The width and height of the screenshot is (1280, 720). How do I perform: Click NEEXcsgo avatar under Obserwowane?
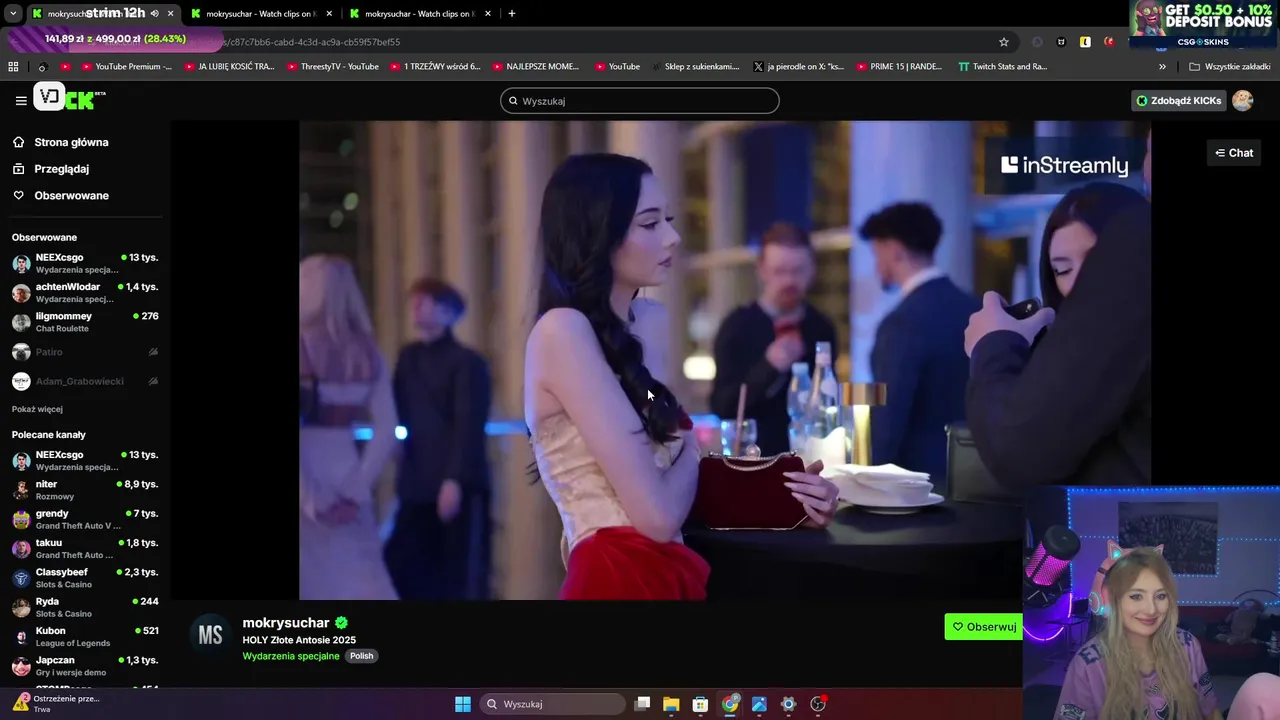point(21,264)
